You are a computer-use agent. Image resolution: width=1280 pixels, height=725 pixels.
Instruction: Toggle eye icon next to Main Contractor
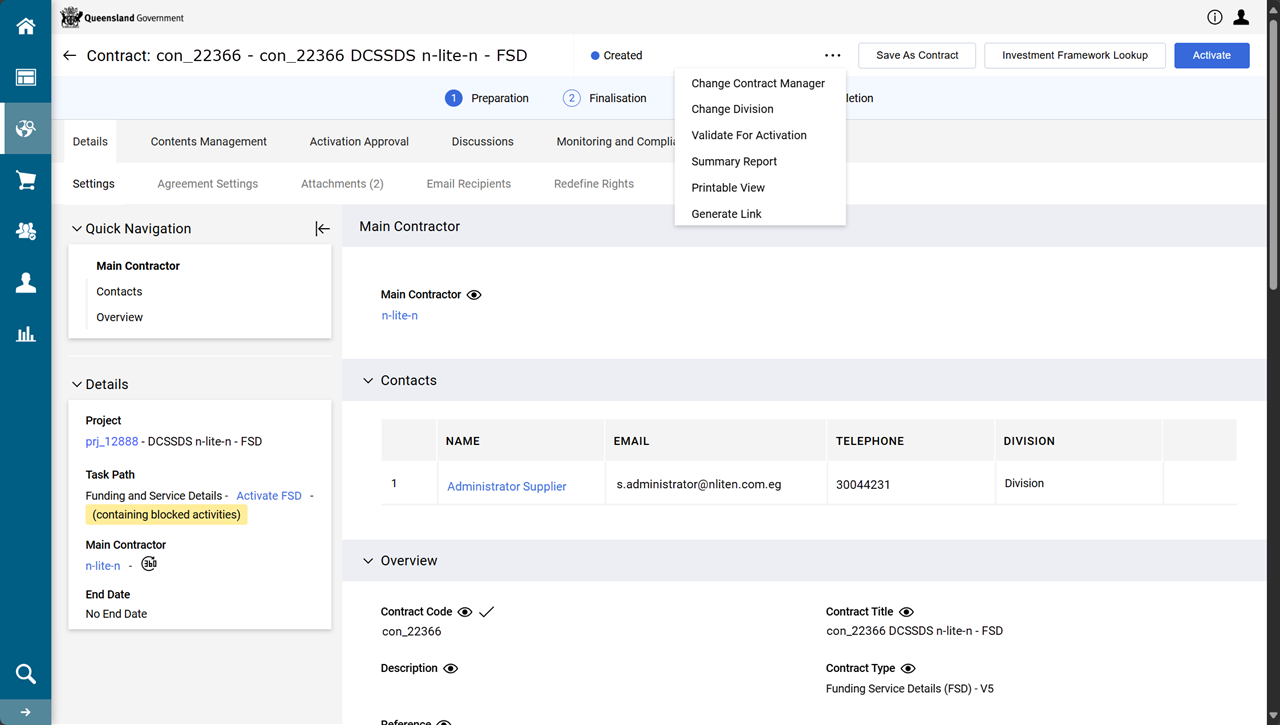[x=474, y=295]
